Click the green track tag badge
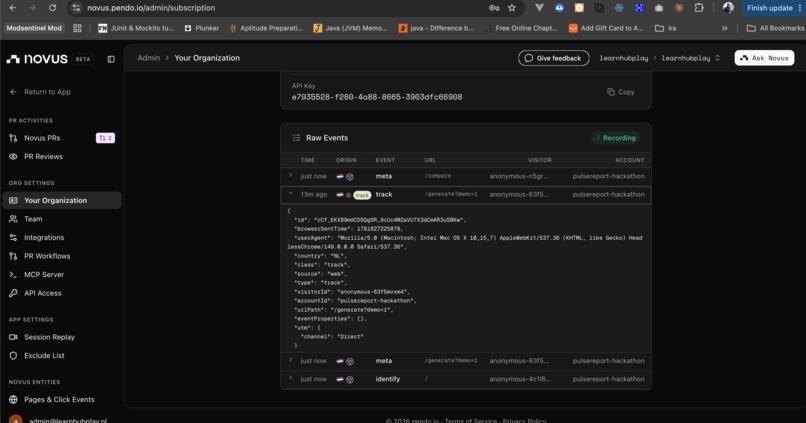806x423 pixels. [x=362, y=195]
